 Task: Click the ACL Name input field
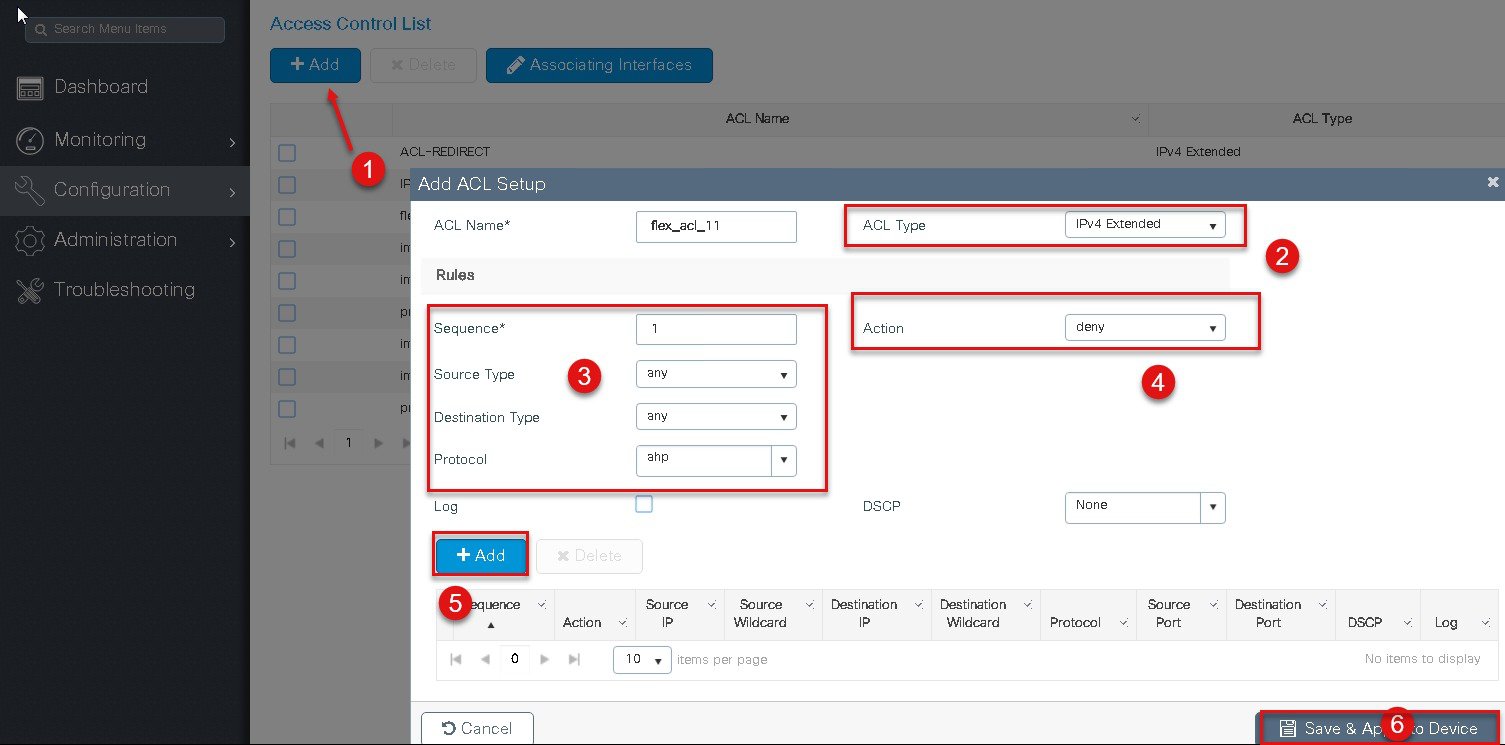716,226
